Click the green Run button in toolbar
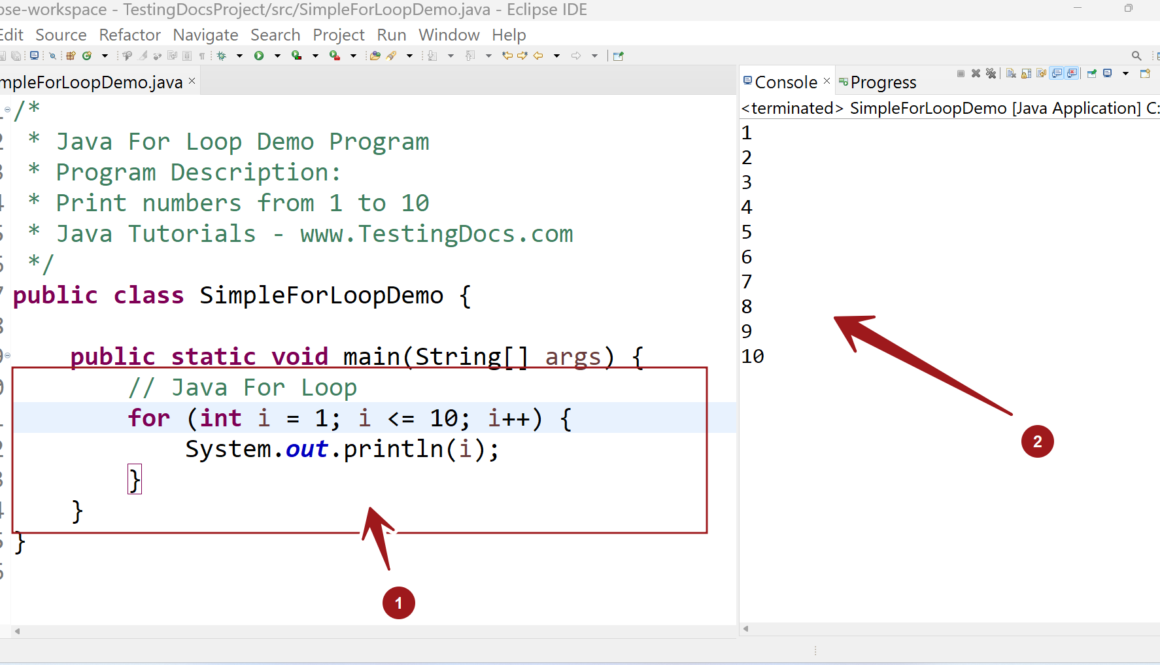This screenshot has width=1160, height=665. [259, 56]
